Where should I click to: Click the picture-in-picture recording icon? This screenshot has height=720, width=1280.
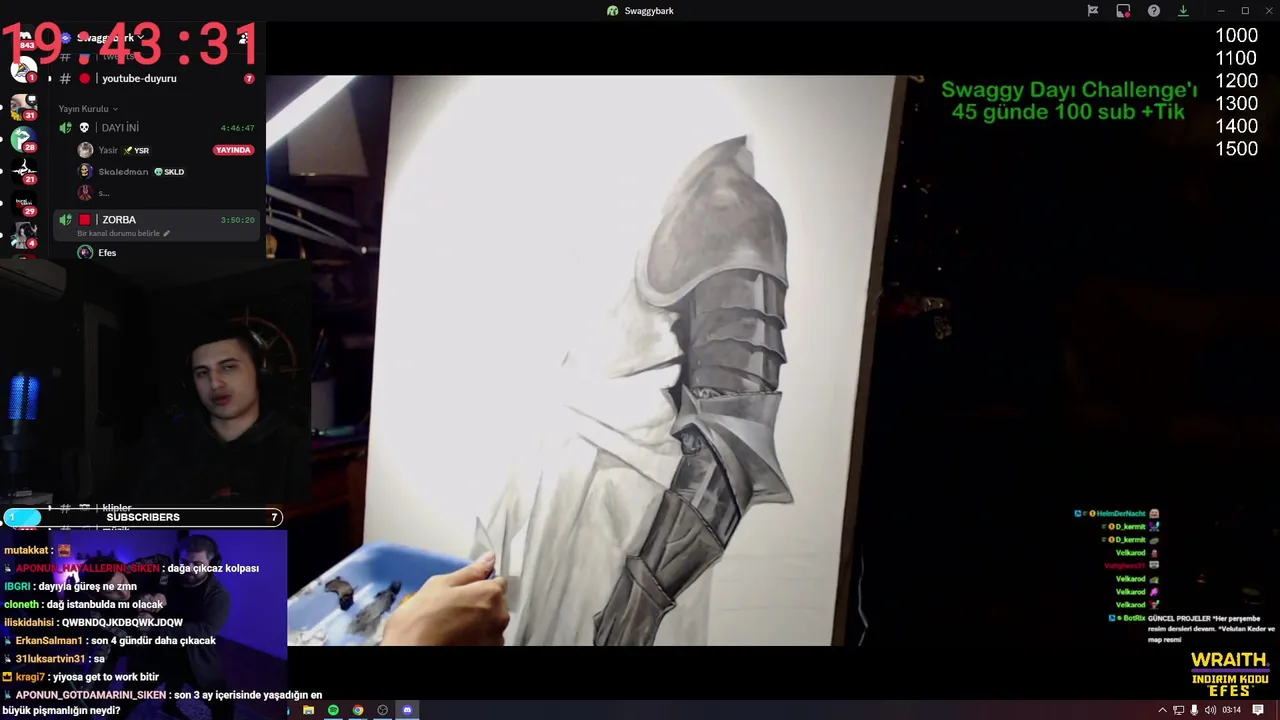point(1123,10)
